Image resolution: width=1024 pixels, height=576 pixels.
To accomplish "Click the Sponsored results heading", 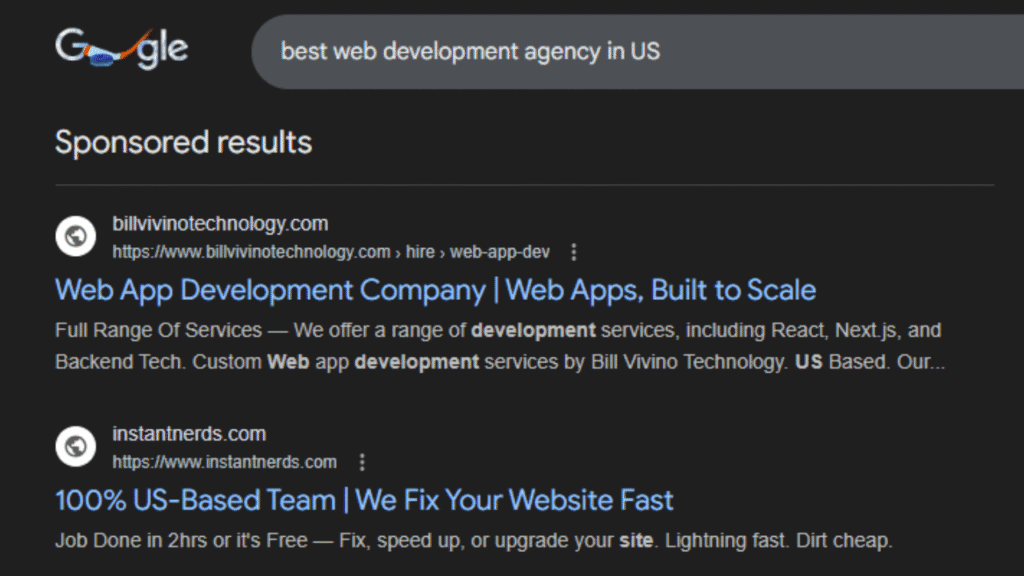I will (183, 142).
